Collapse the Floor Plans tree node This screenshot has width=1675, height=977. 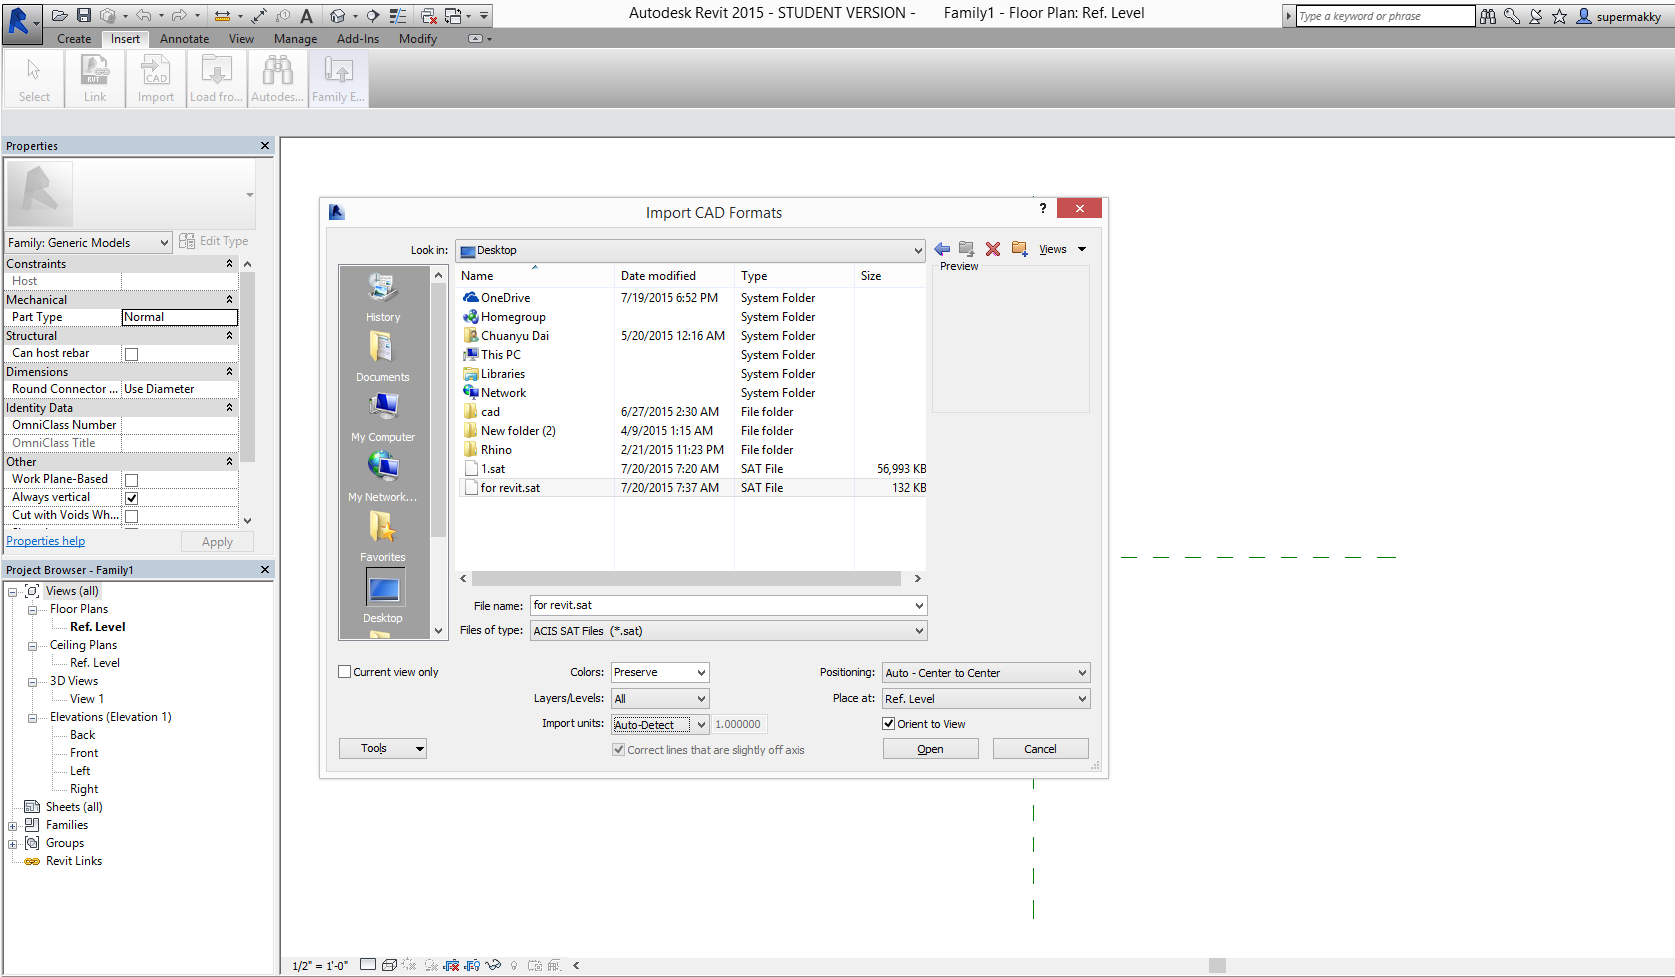32,609
